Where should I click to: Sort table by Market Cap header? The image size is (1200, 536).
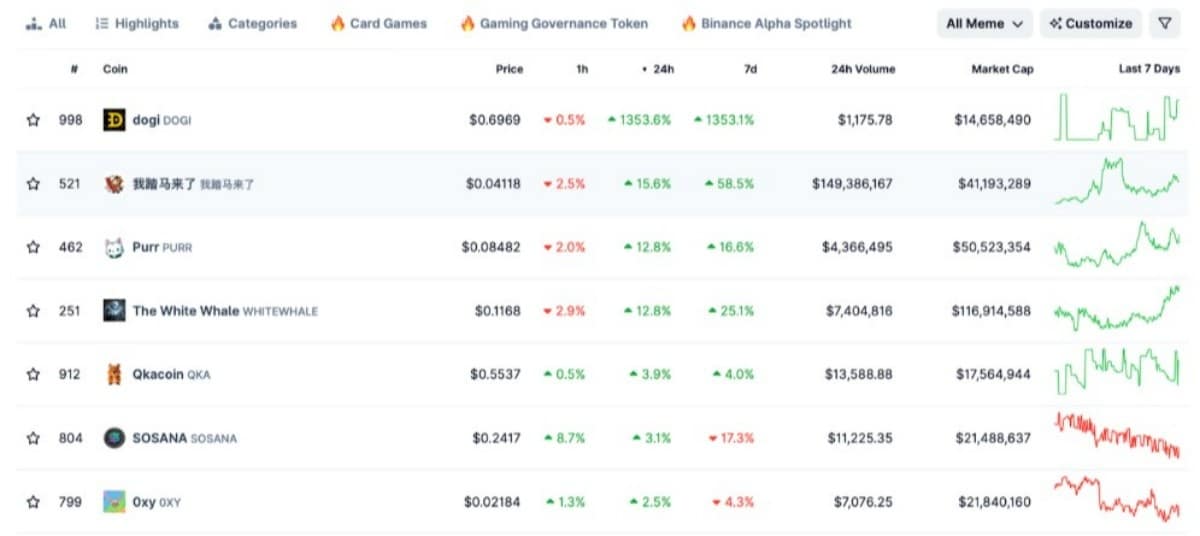point(1002,69)
